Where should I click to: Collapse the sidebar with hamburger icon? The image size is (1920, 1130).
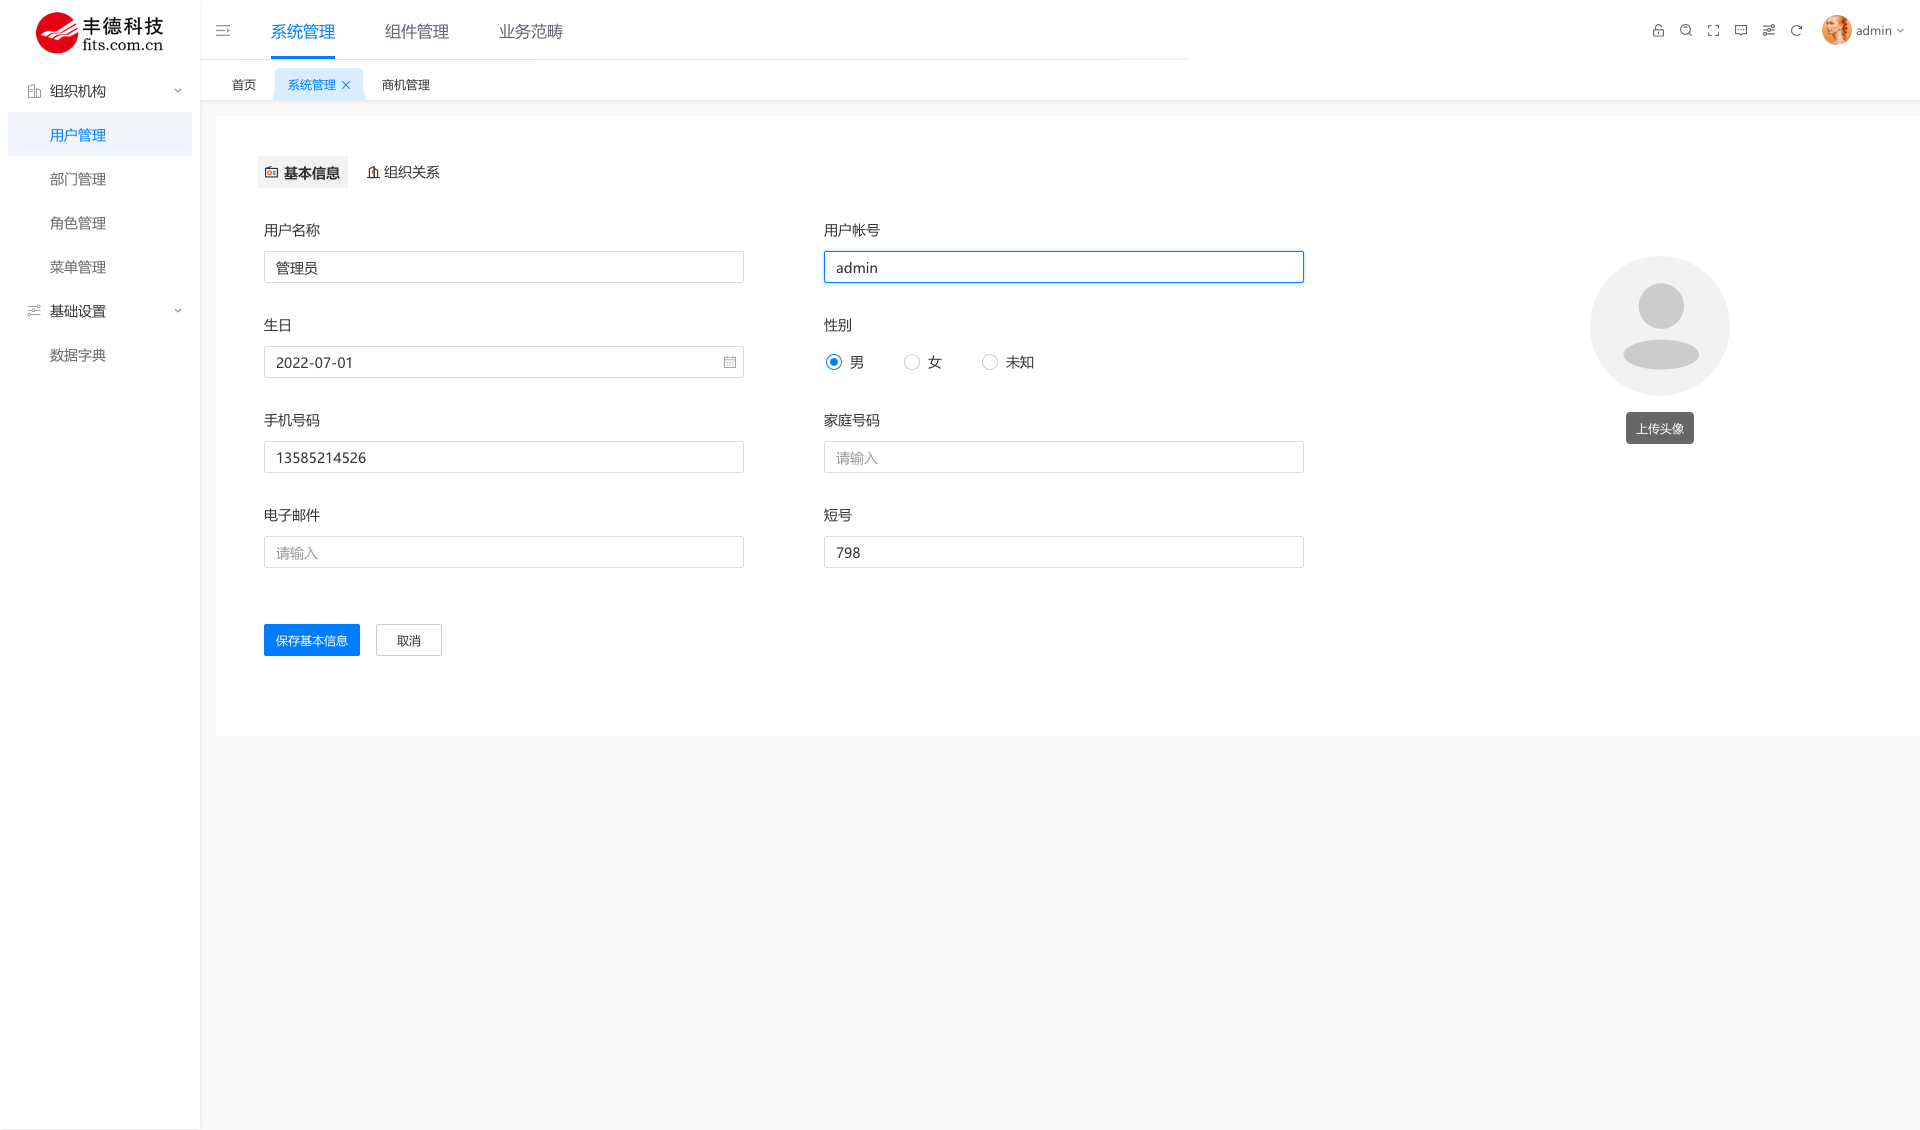223,31
